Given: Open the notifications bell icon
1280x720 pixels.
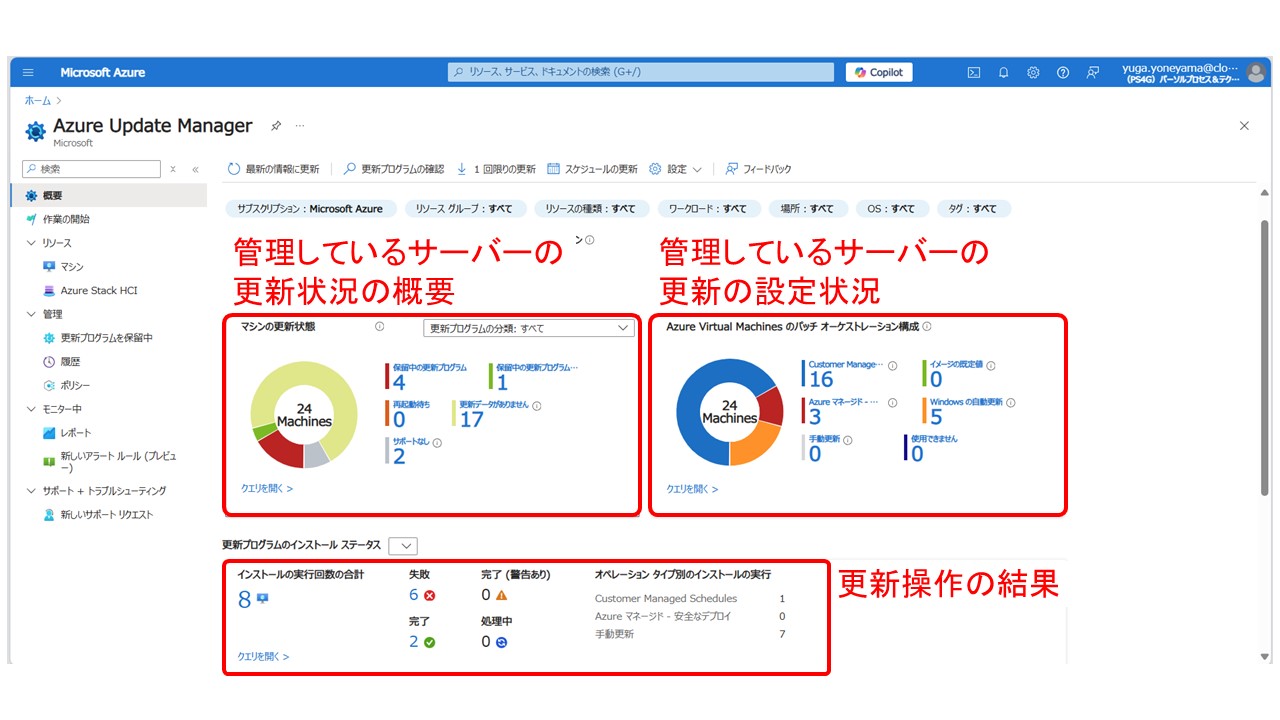Looking at the screenshot, I should click(1003, 71).
